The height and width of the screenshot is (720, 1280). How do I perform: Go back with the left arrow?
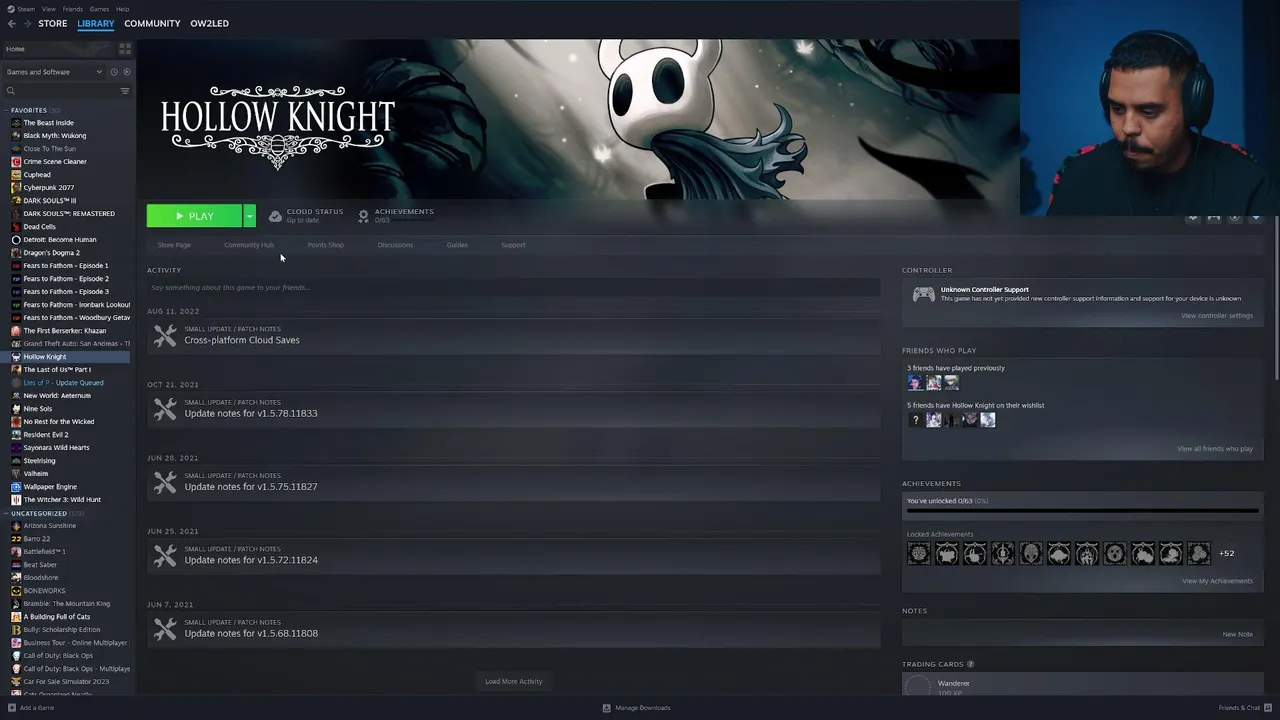pos(11,23)
